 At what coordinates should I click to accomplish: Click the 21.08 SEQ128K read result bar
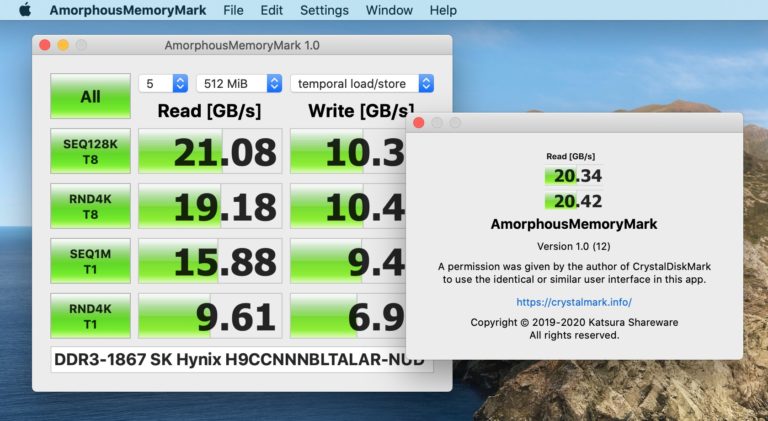pos(210,152)
